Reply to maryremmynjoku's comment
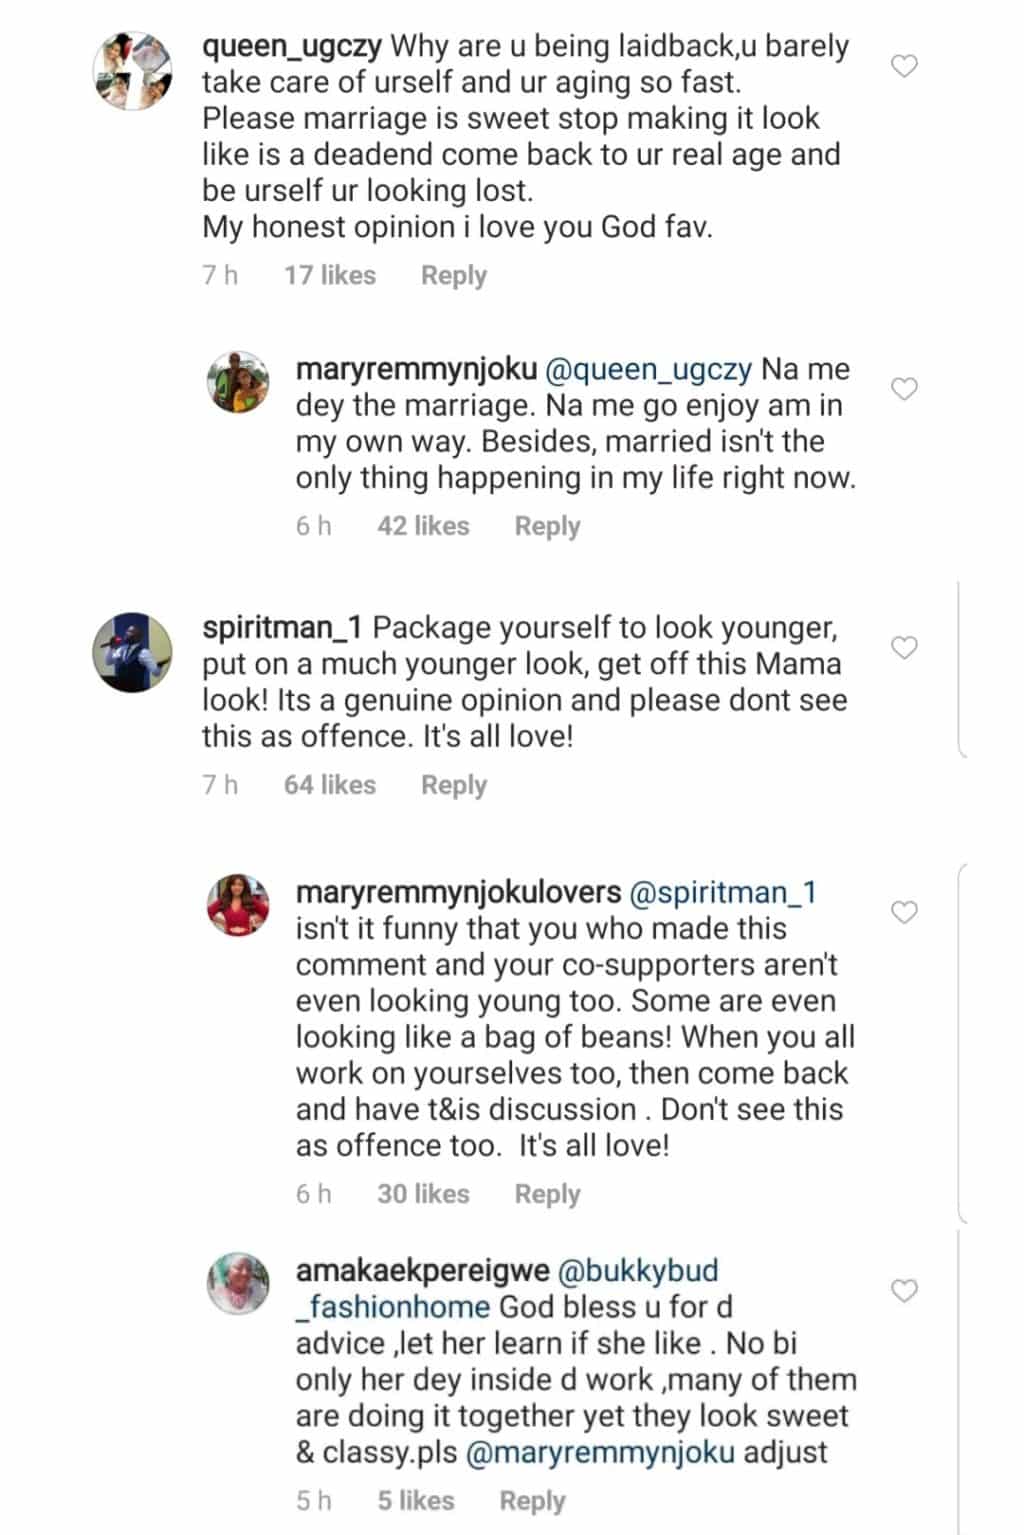1024x1535 pixels. pos(547,526)
